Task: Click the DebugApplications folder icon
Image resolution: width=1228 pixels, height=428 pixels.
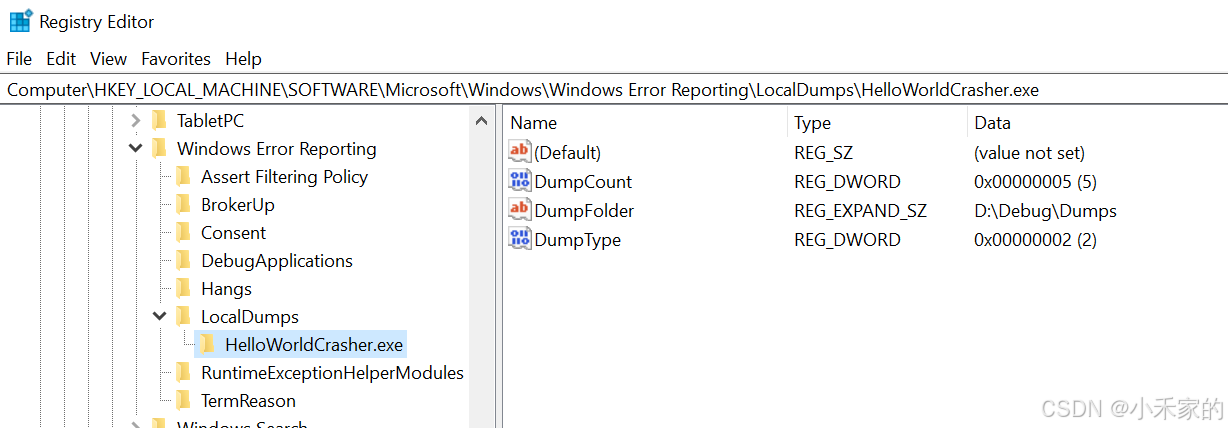Action: (183, 261)
